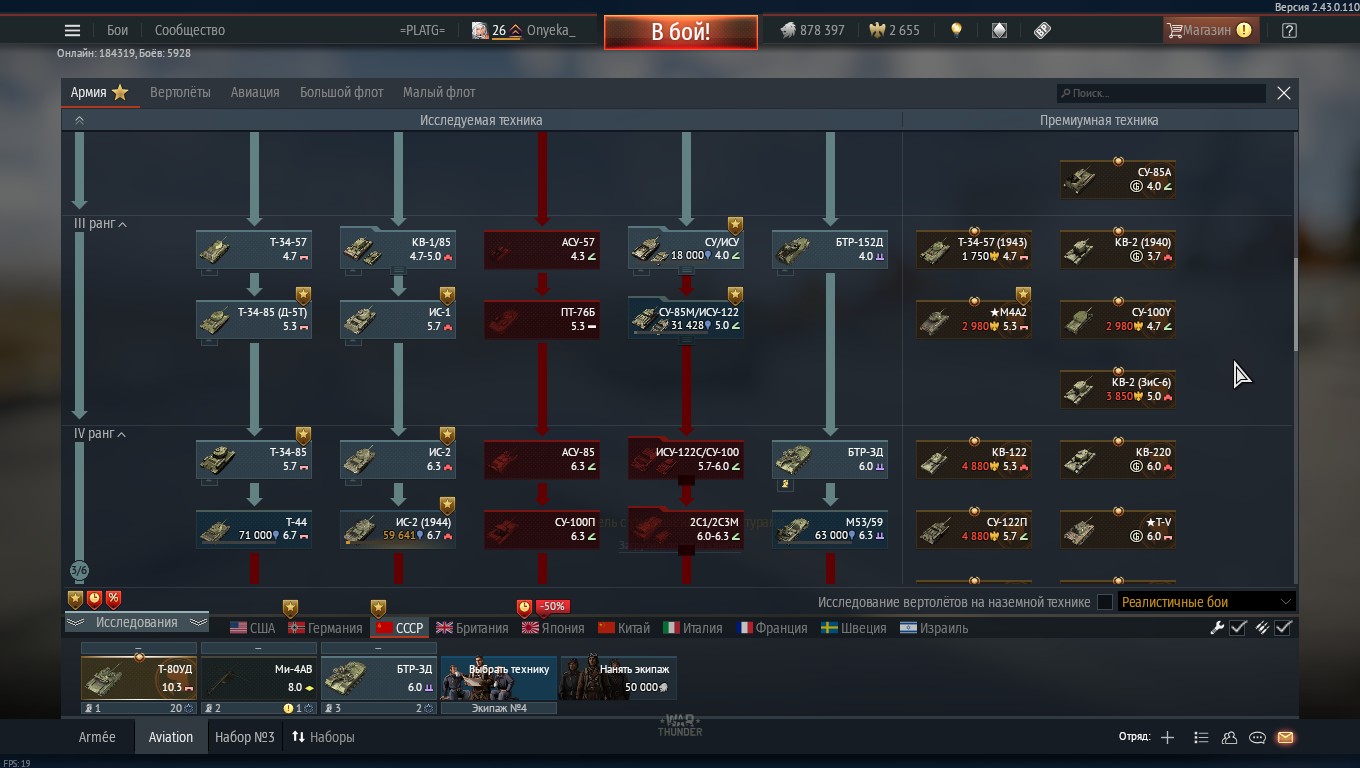Image resolution: width=1360 pixels, height=768 pixels.
Task: Open the contacts friends icon
Action: click(1229, 737)
